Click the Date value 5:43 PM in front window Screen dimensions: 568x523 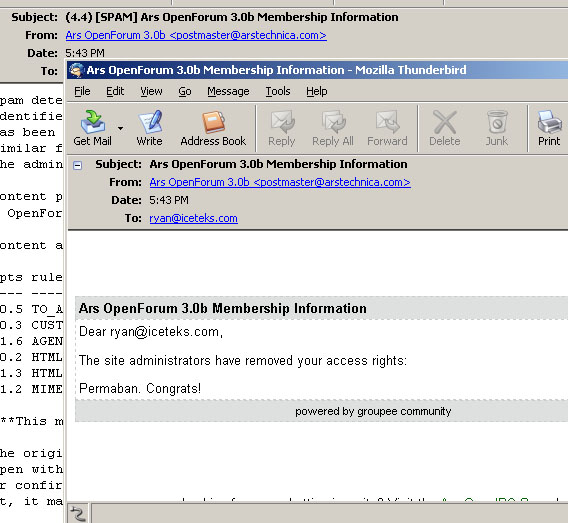tap(169, 200)
